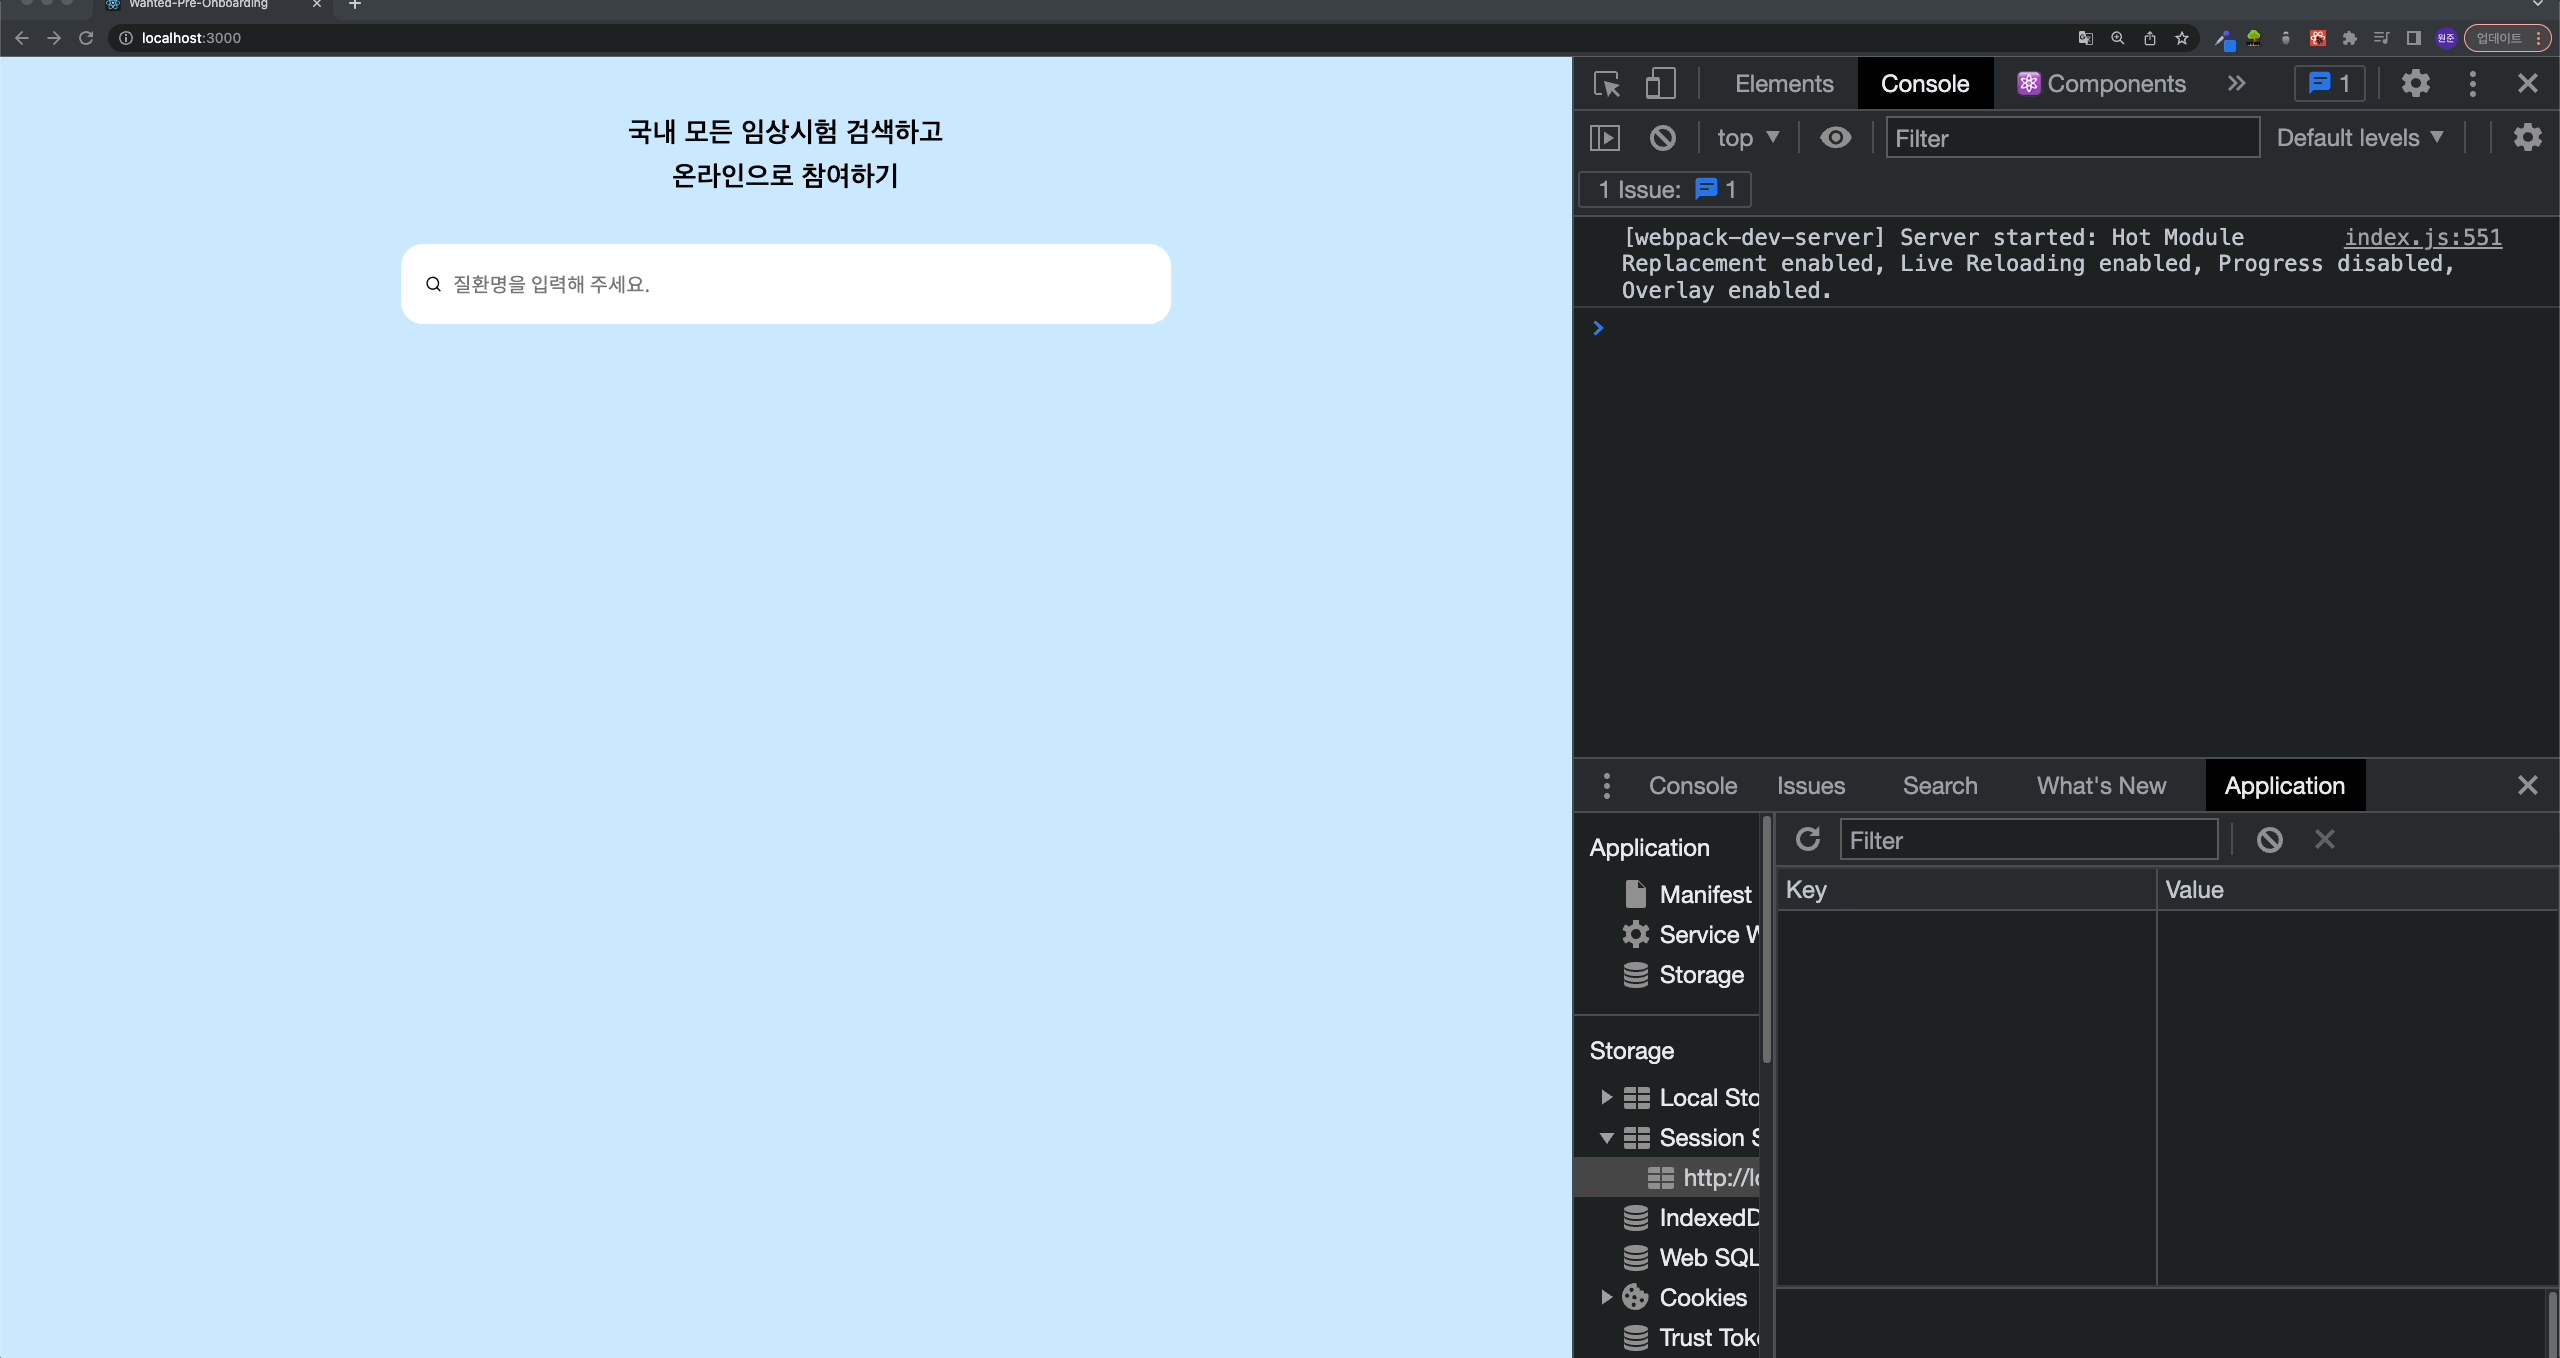Viewport: 2560px width, 1358px height.
Task: Open the What's New drawer tab
Action: pos(2101,786)
